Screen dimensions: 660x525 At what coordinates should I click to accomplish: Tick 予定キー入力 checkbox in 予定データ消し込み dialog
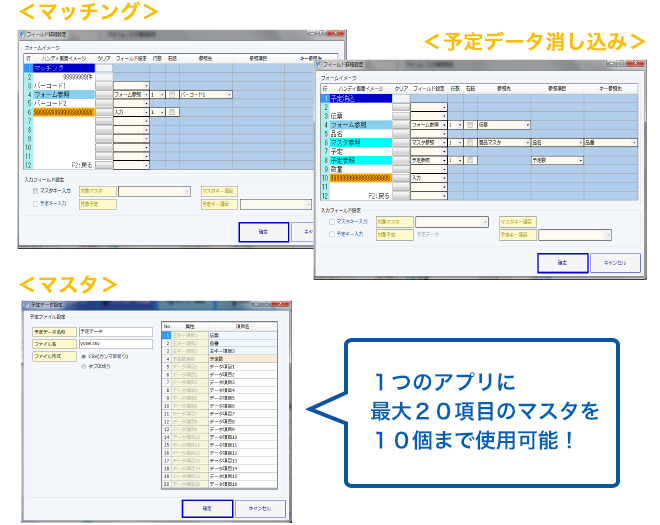coord(334,235)
